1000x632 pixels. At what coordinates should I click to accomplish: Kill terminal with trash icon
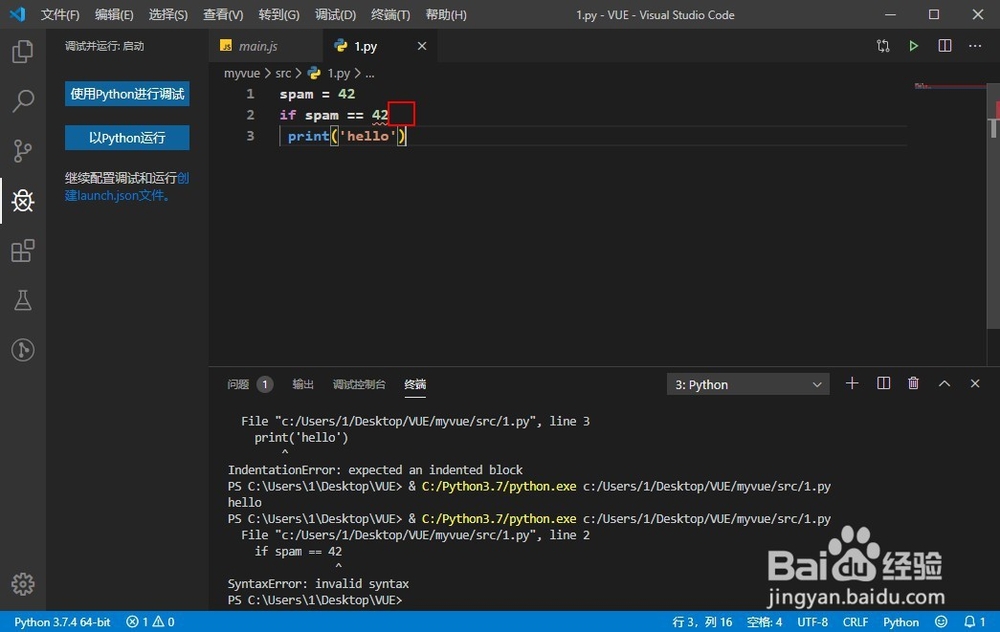[913, 383]
